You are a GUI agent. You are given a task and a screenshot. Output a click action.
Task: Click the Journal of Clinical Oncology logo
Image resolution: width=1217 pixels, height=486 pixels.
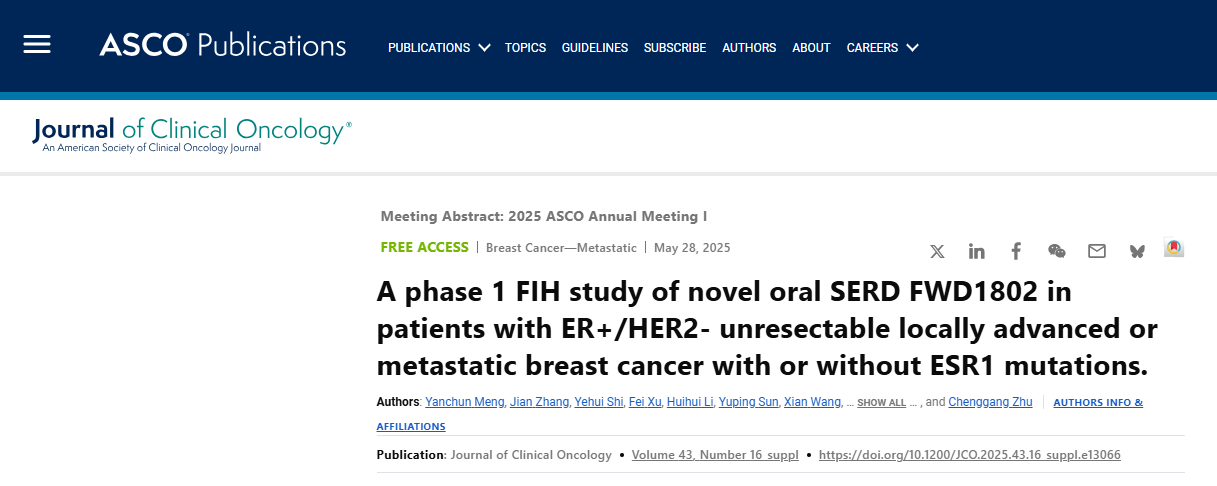coord(192,134)
